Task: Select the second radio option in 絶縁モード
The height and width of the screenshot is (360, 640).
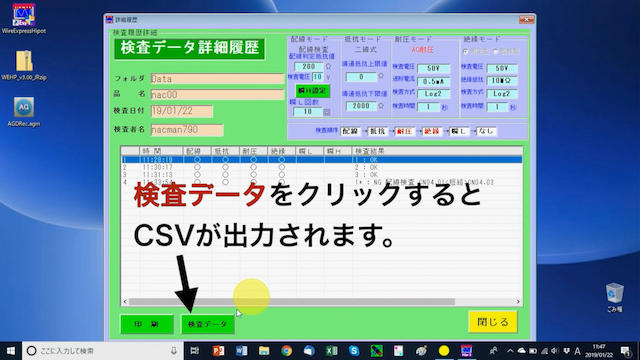Action: pyautogui.click(x=496, y=51)
